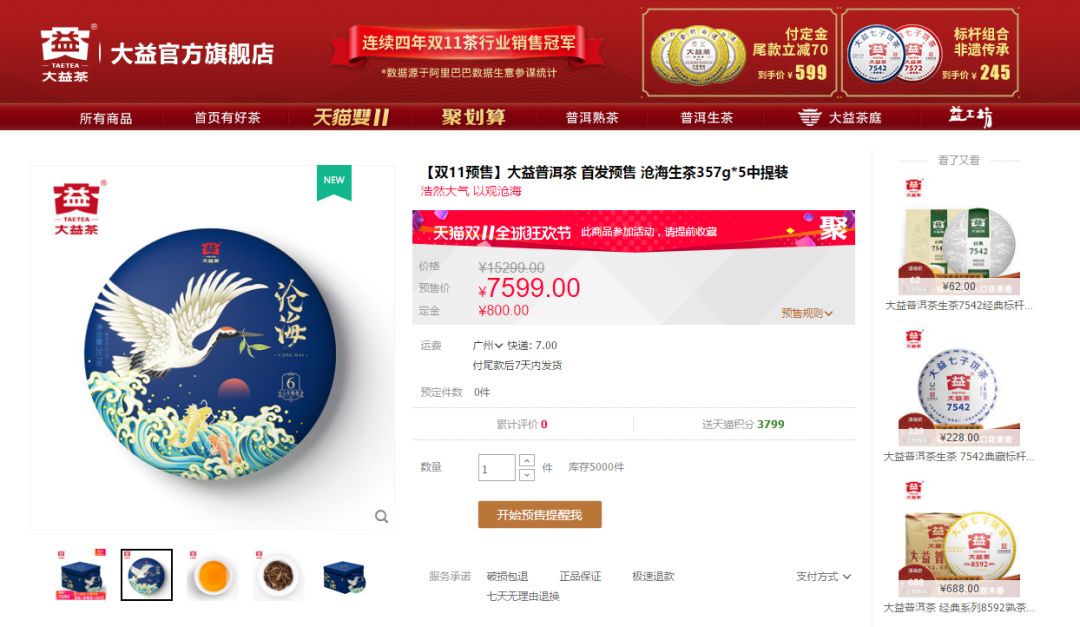Increase quantity with the up arrow
The image size is (1080, 627).
(527, 460)
